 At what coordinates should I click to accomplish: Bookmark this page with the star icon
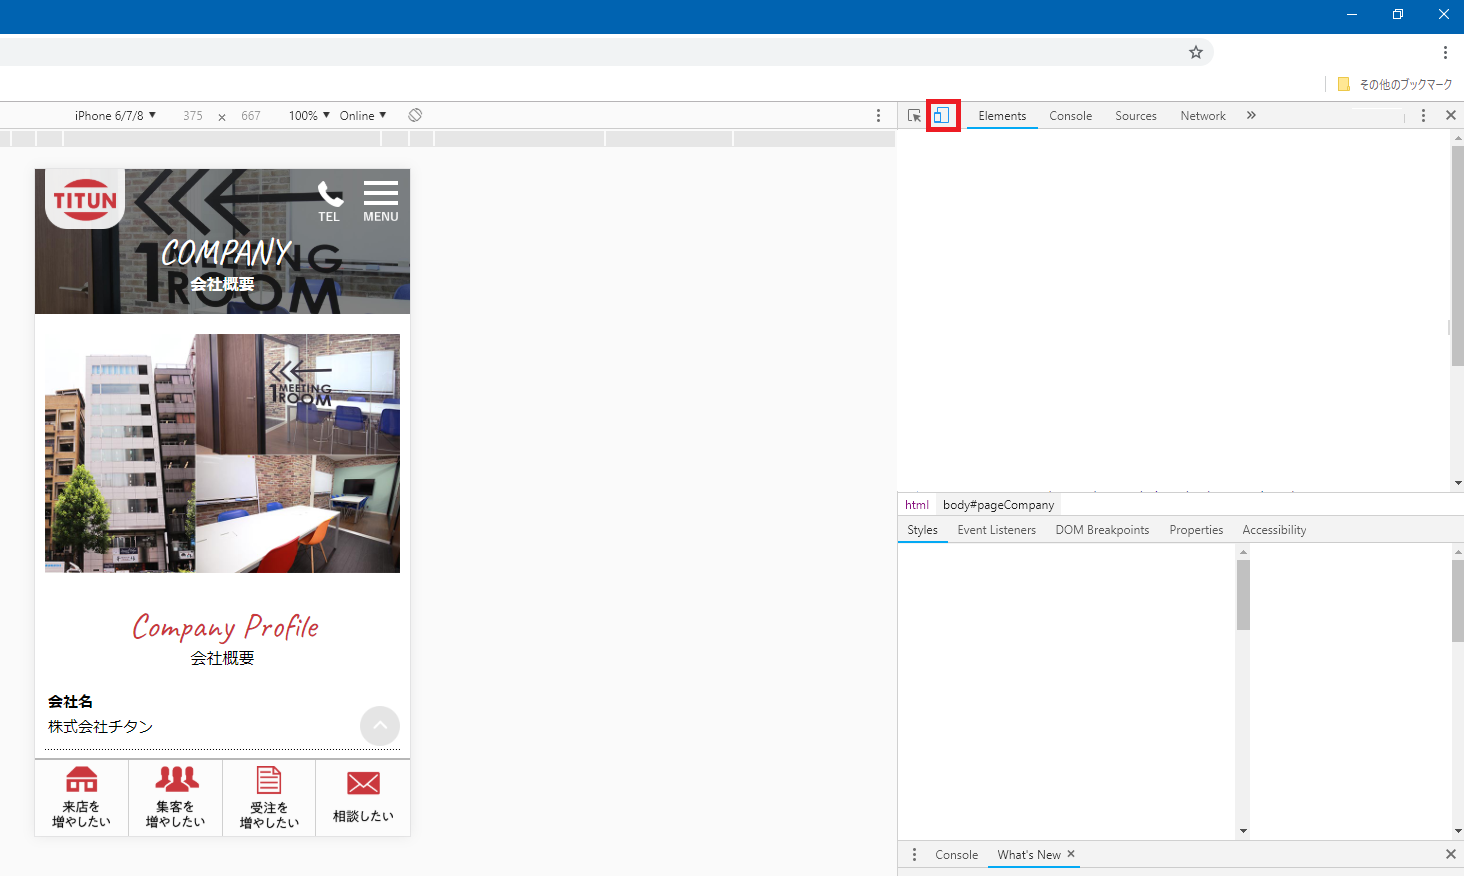(1195, 52)
